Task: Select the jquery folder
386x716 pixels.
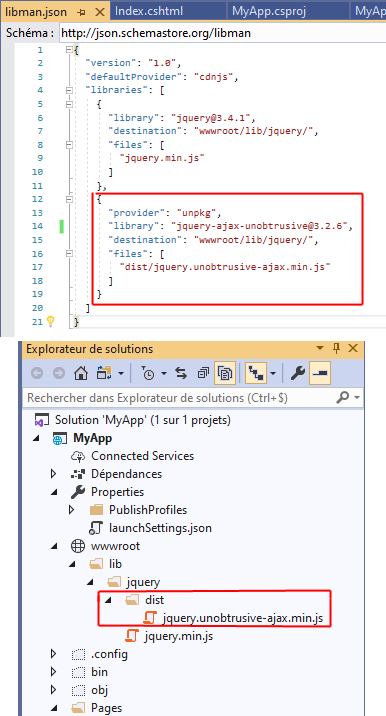Action: coord(143,582)
